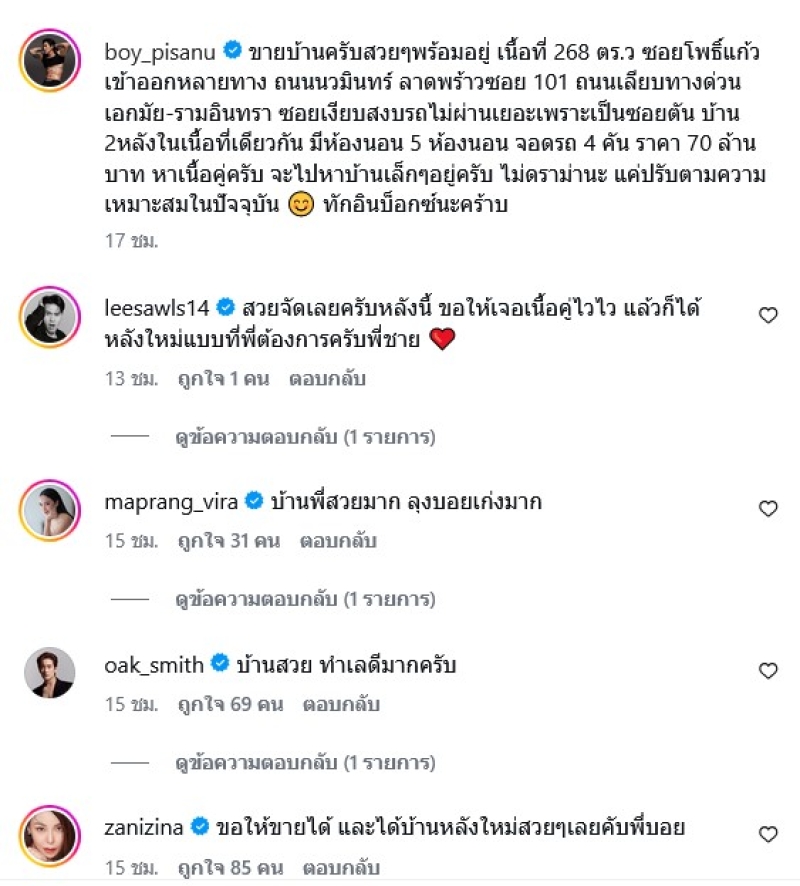Go to the zanizina username link
This screenshot has height=886, width=800.
(144, 826)
